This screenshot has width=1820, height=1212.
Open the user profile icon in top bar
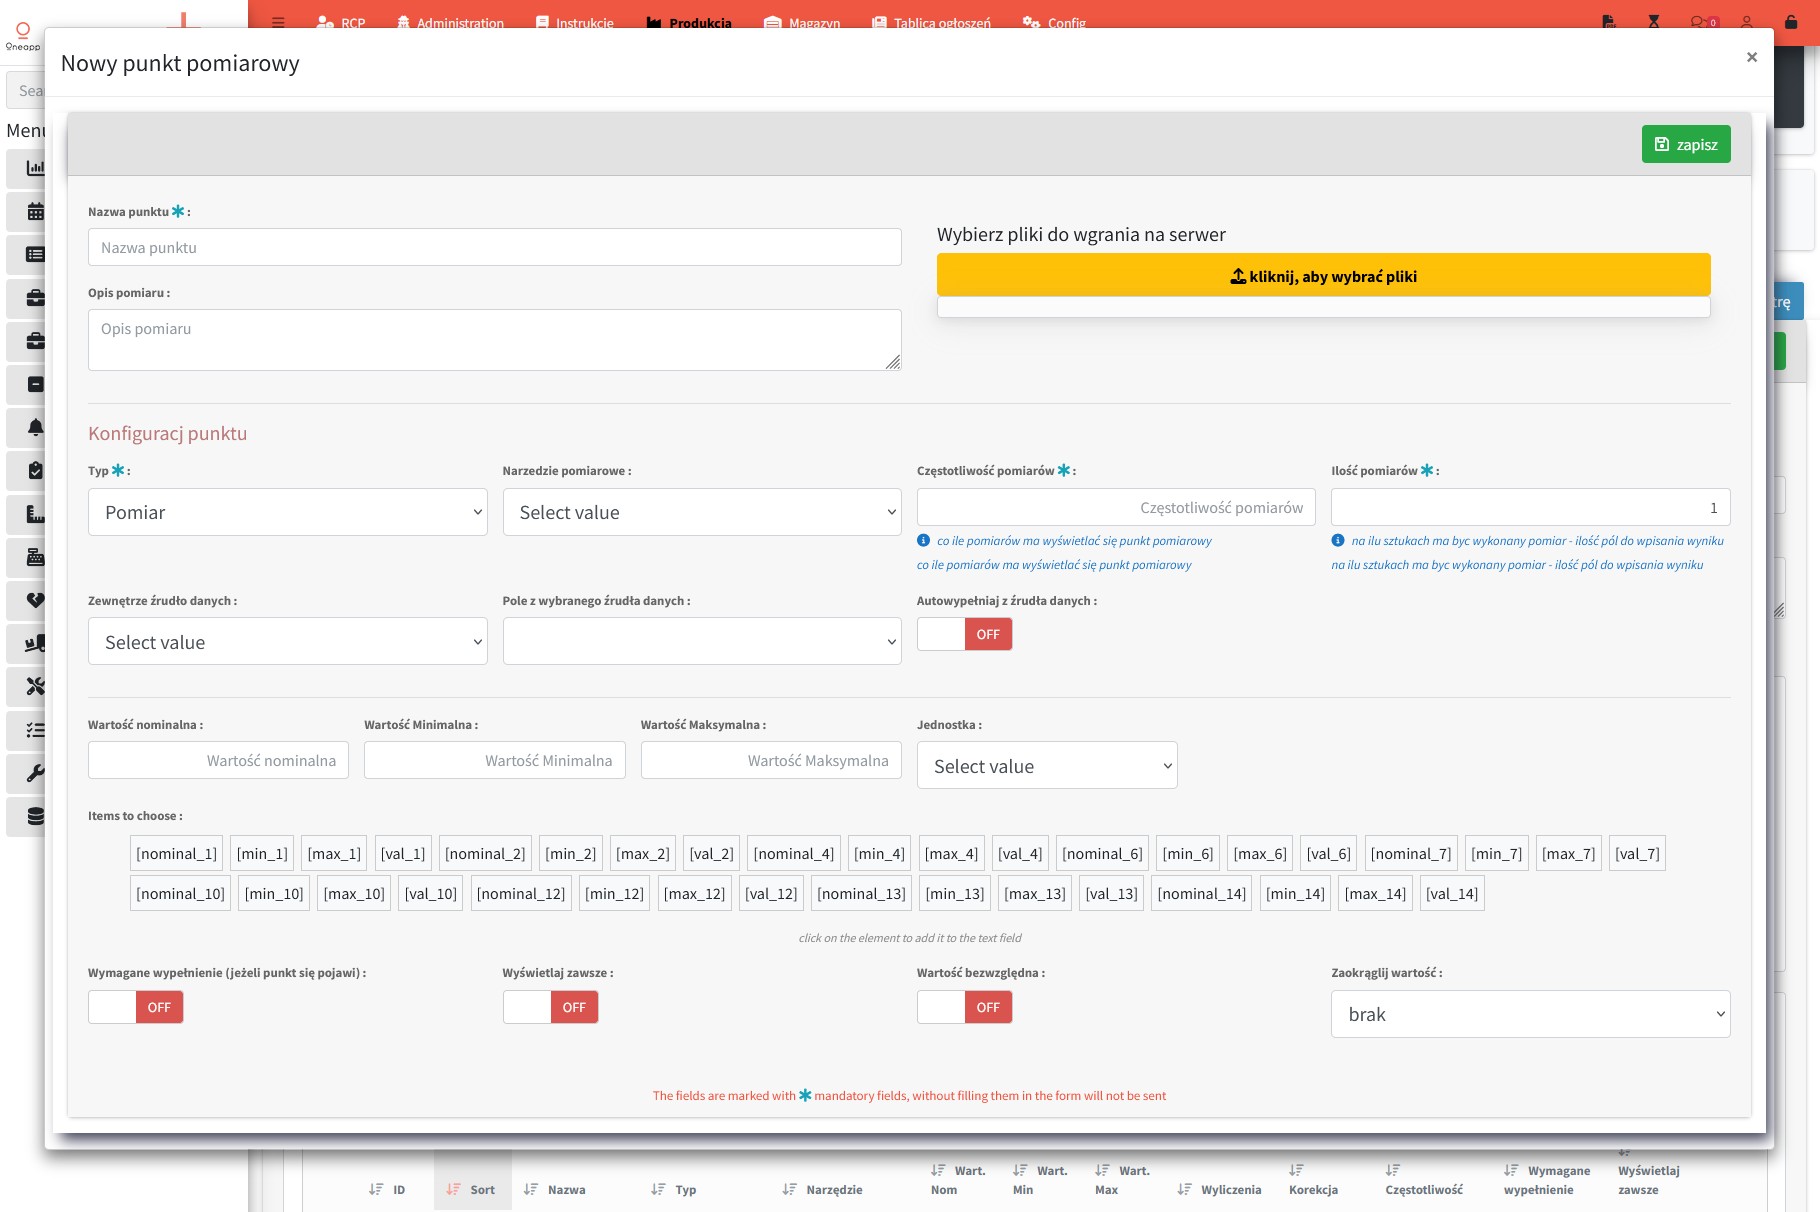coord(1747,22)
